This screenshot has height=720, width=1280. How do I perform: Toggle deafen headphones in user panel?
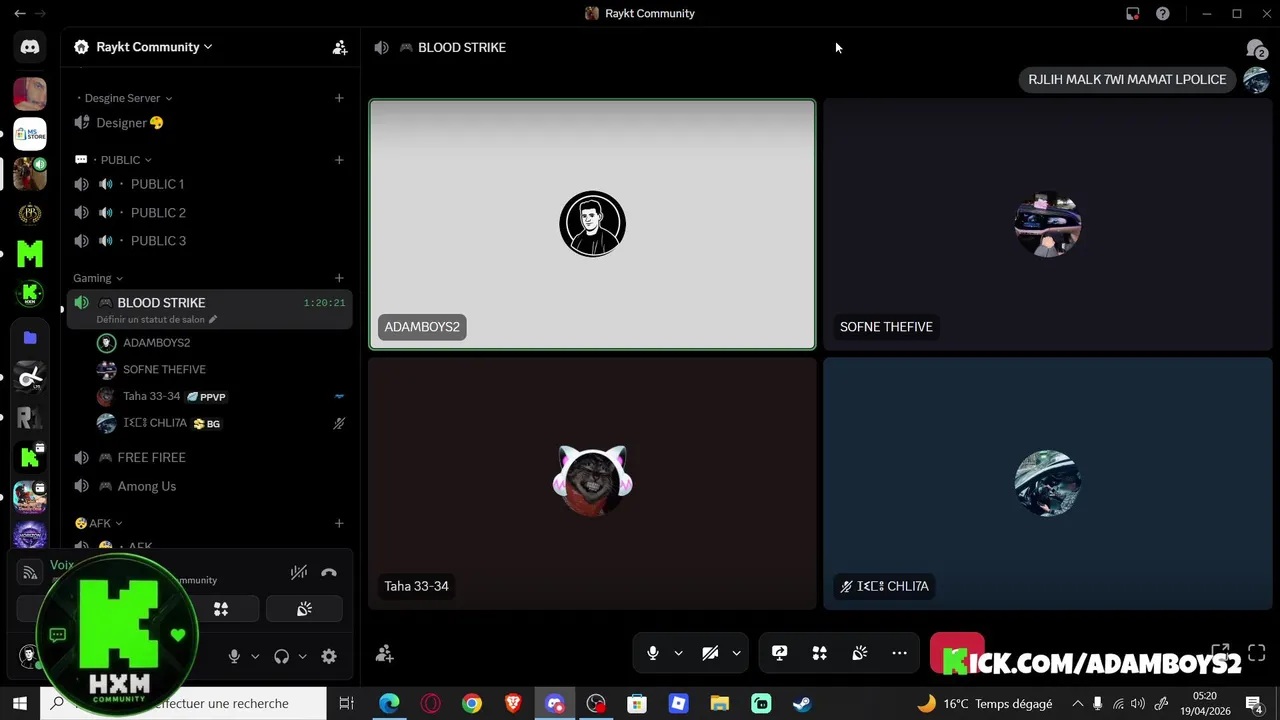point(281,656)
